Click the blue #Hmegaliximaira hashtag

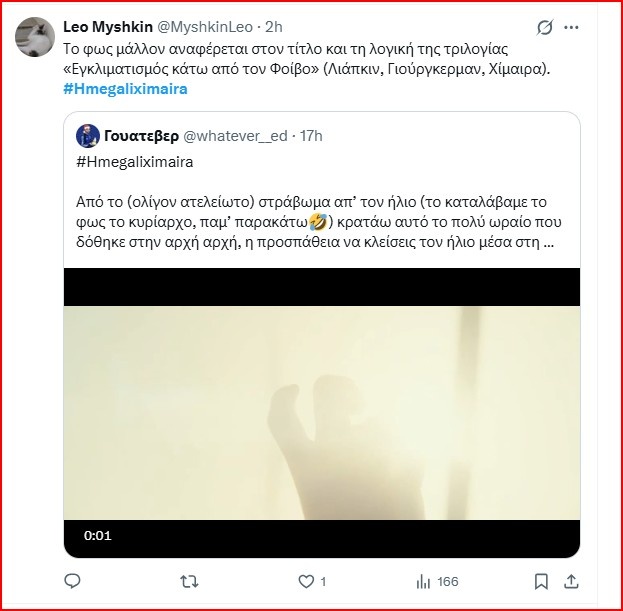click(x=125, y=89)
